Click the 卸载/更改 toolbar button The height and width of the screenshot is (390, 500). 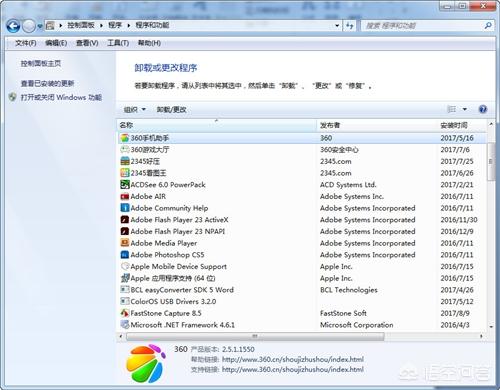click(x=171, y=109)
